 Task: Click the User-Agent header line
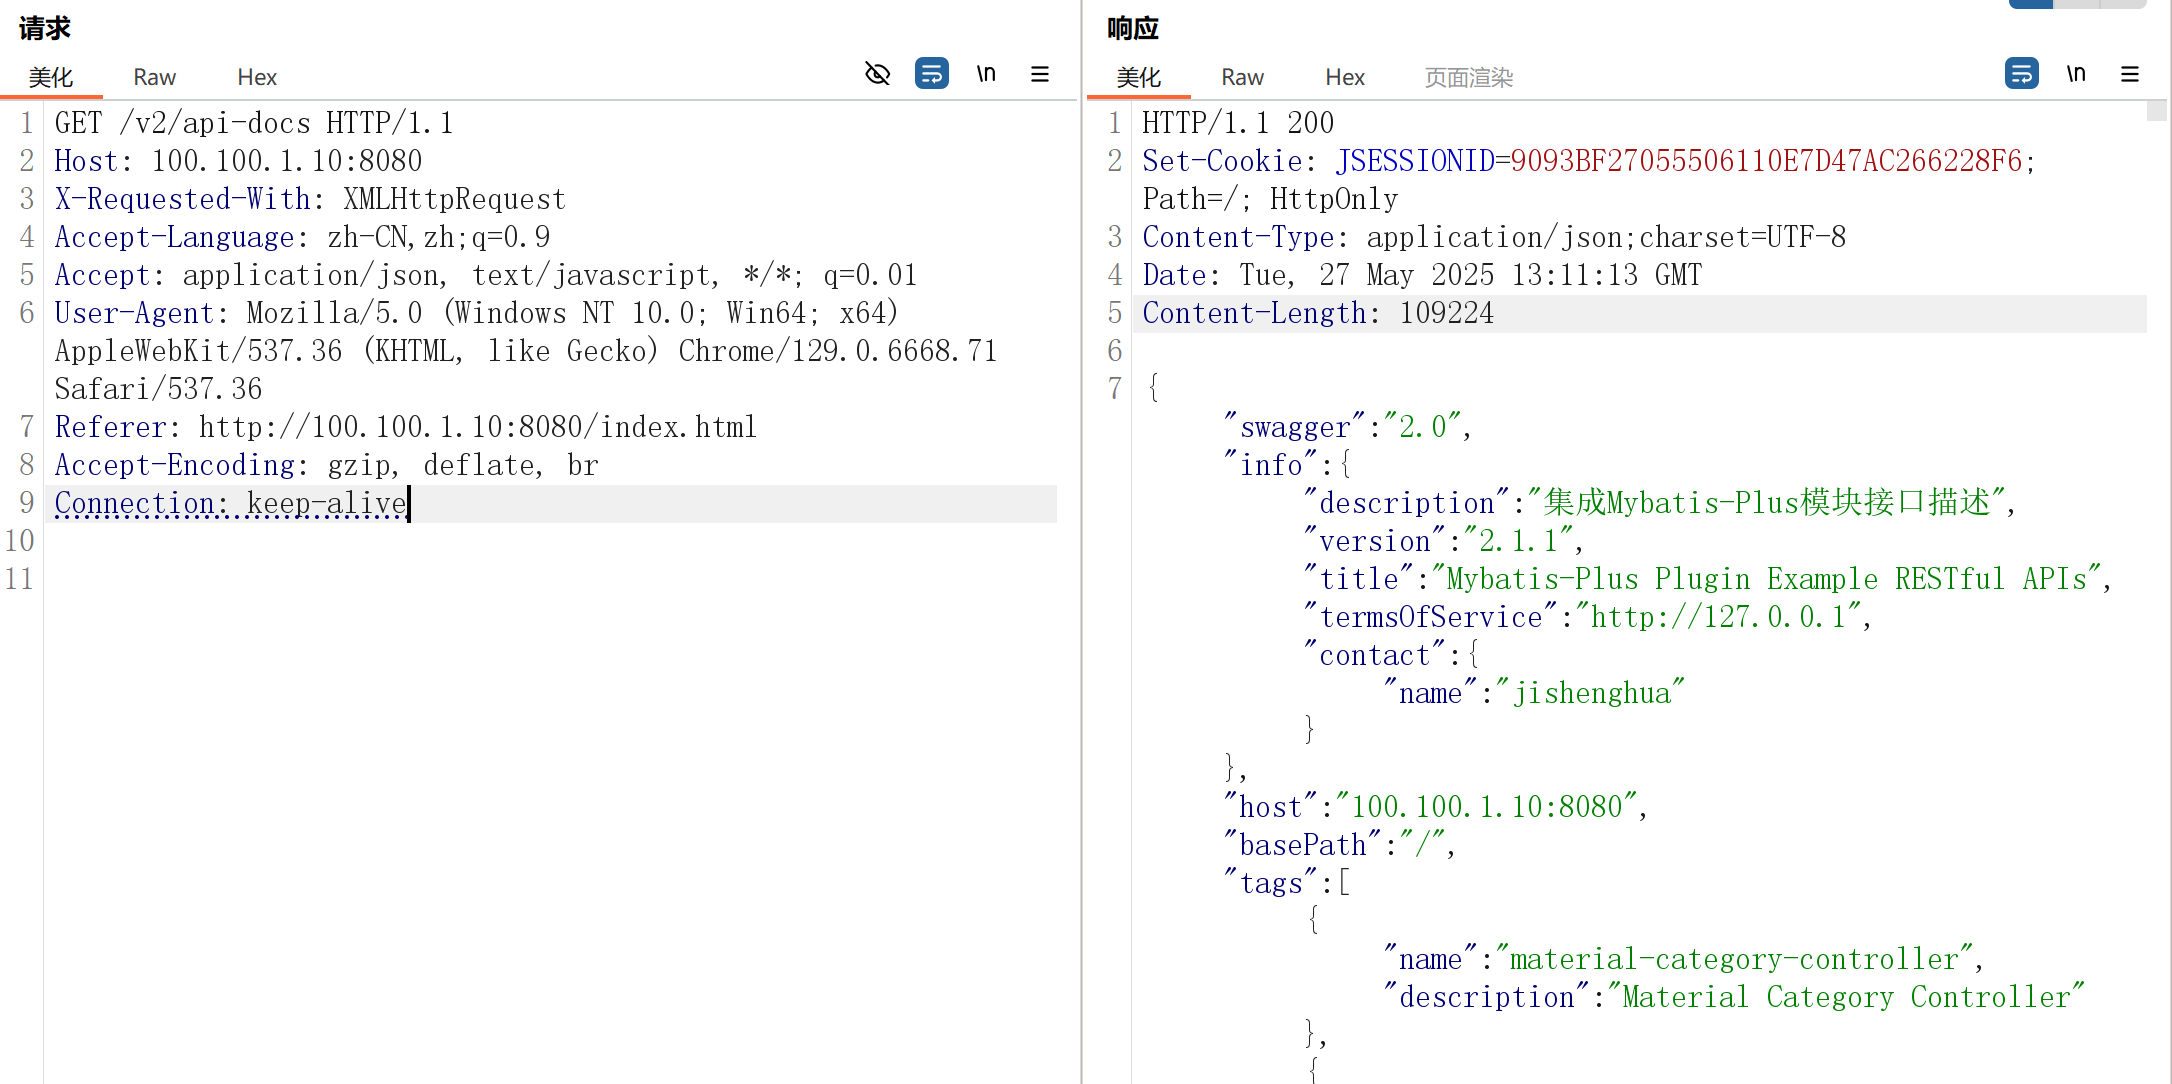pos(525,351)
